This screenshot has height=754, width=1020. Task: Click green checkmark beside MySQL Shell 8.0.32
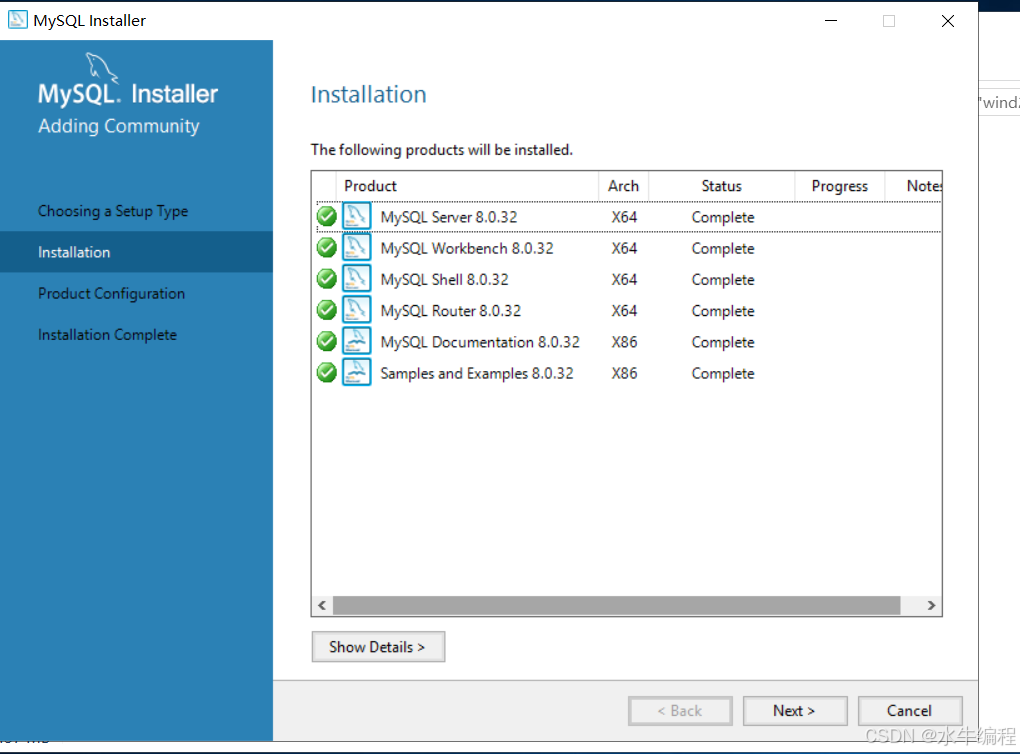click(x=327, y=278)
